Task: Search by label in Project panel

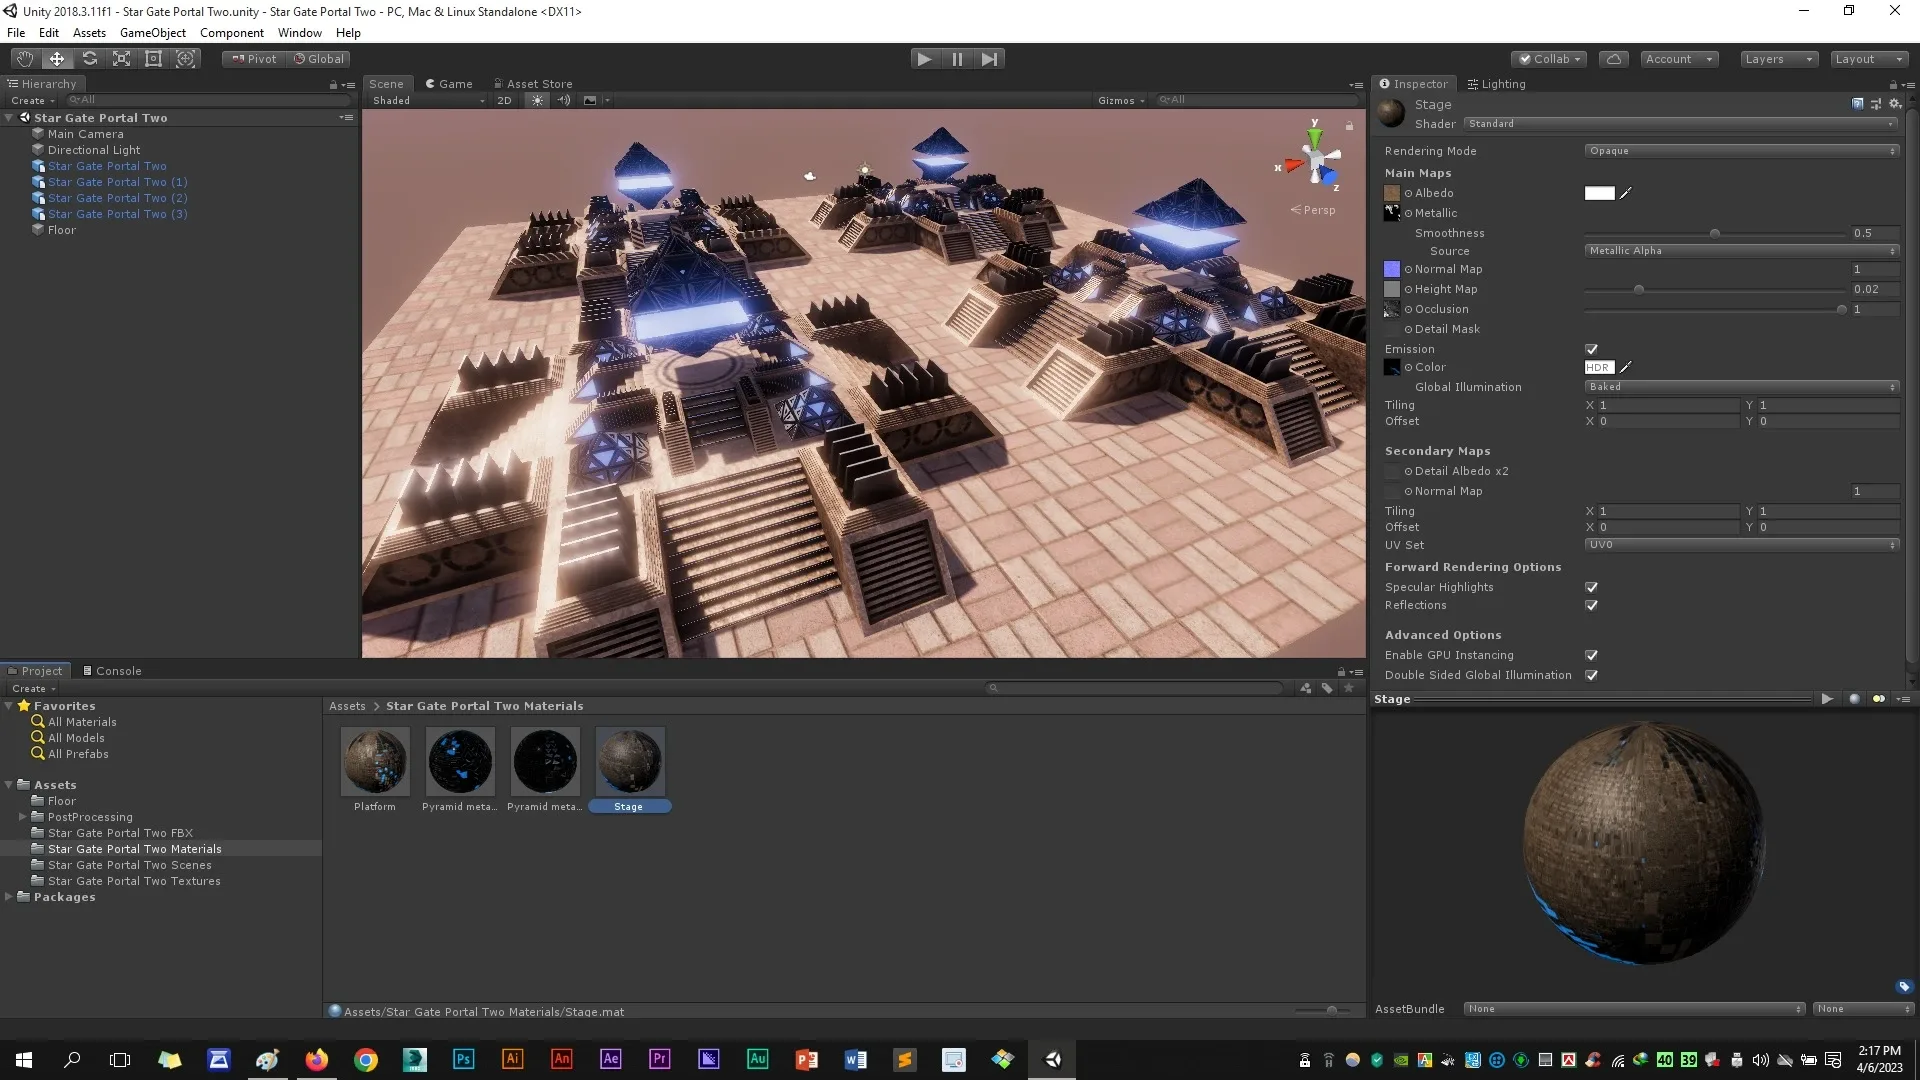Action: point(1327,688)
